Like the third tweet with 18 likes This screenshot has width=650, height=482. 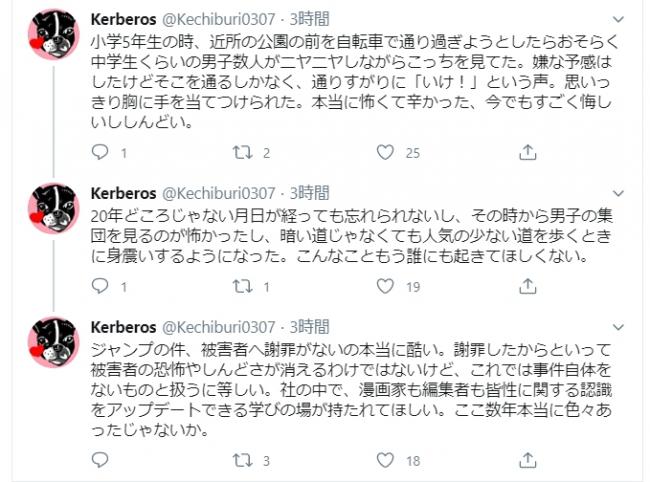point(385,460)
